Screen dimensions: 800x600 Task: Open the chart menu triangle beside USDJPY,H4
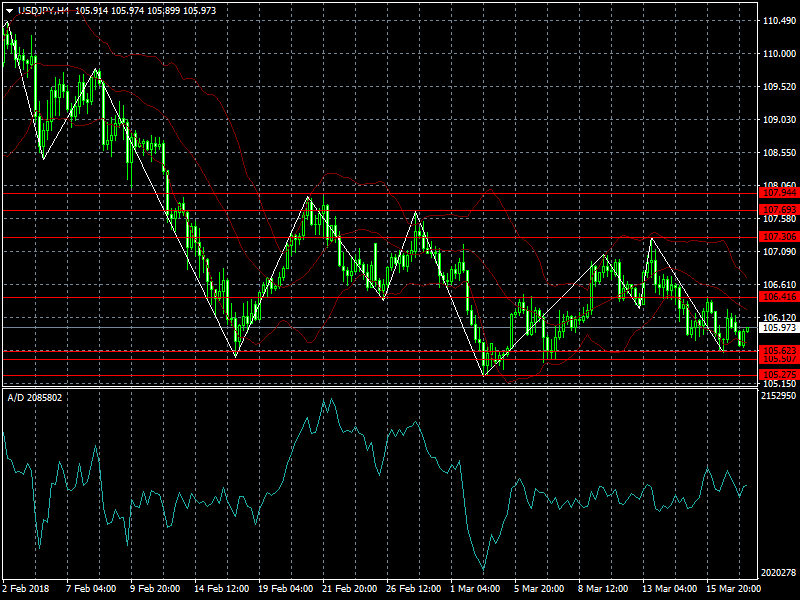coord(9,11)
